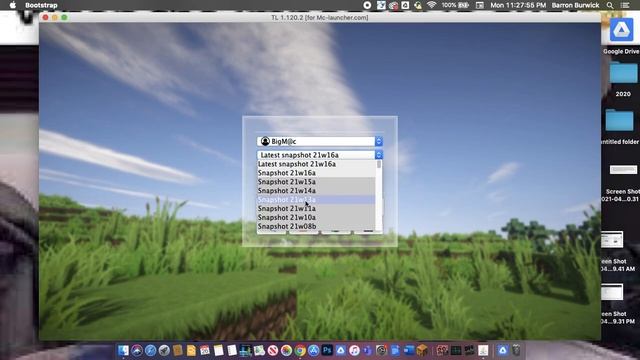640x360 pixels.
Task: Click the battery 100% indicator
Action: (x=455, y=5)
